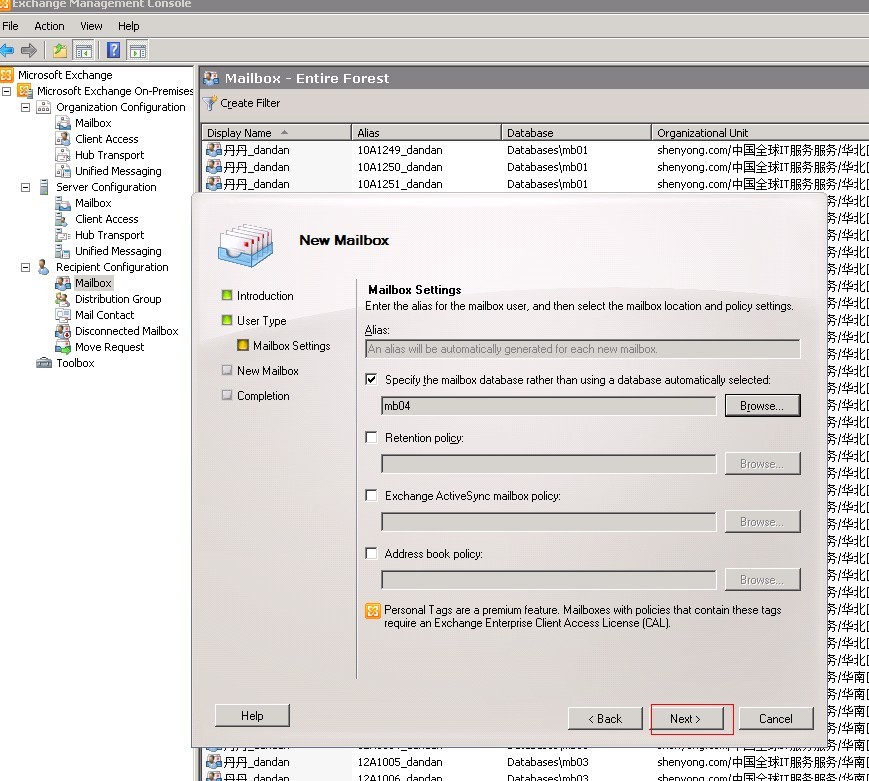Open the File menu

(x=10, y=26)
